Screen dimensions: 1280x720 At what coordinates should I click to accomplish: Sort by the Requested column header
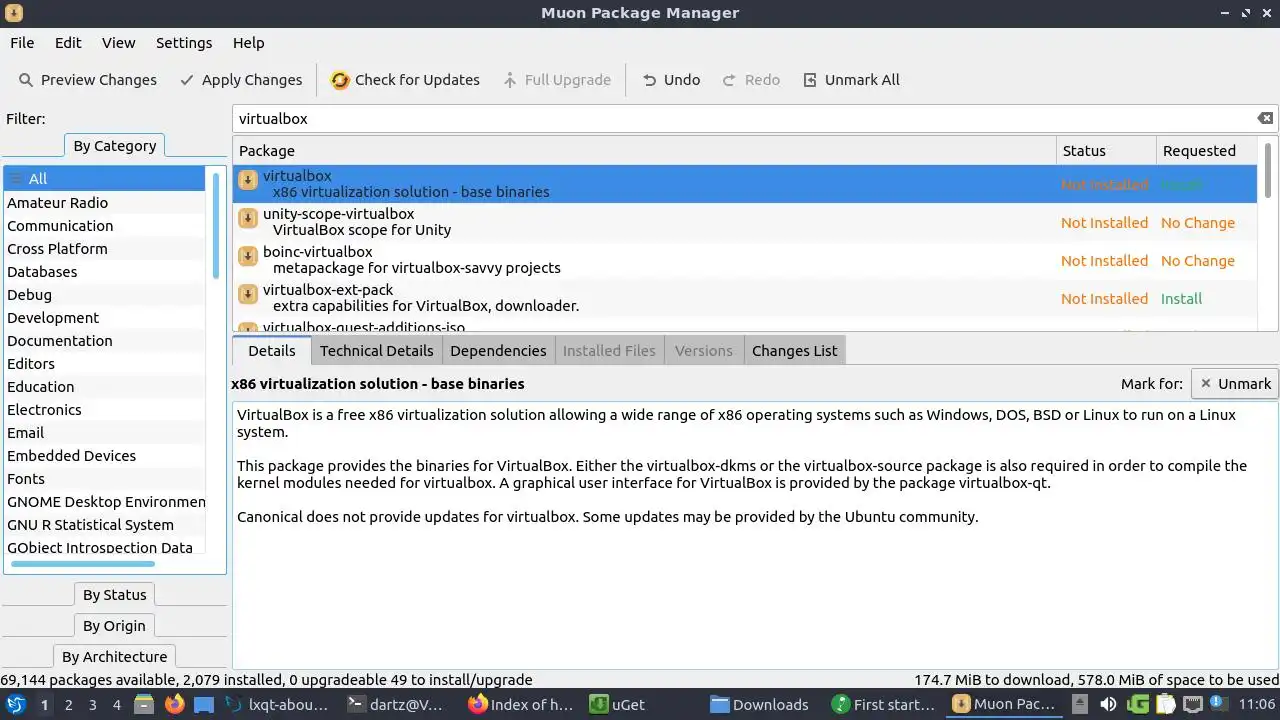(1207, 151)
